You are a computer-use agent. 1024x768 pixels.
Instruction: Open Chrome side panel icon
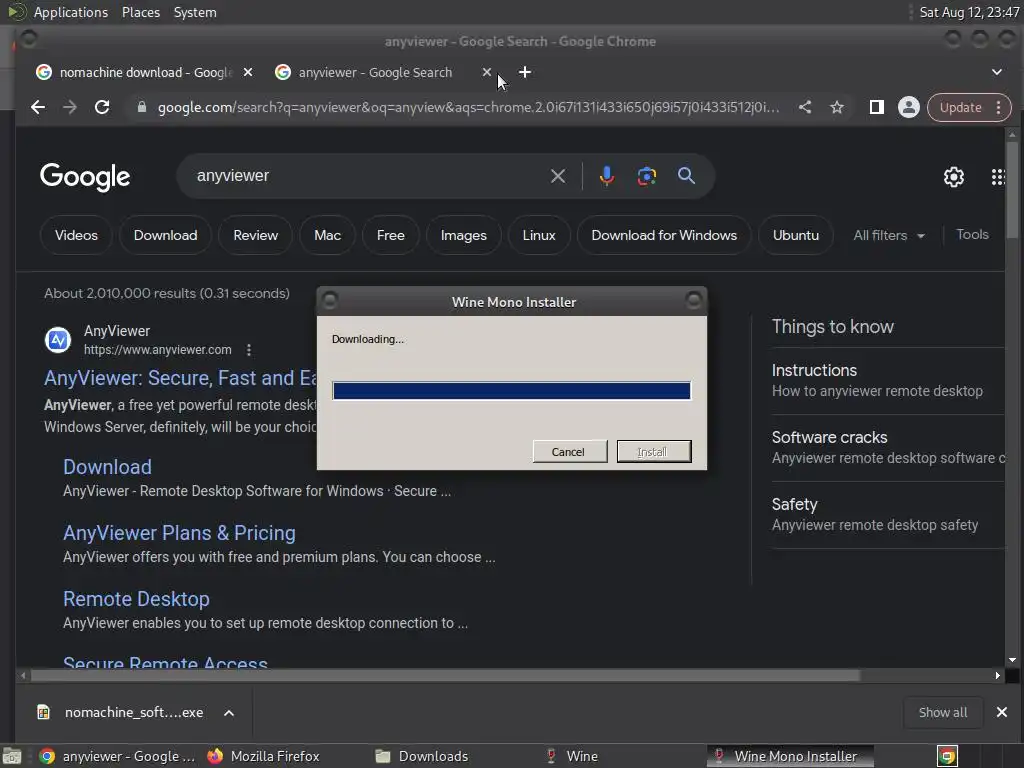point(876,107)
